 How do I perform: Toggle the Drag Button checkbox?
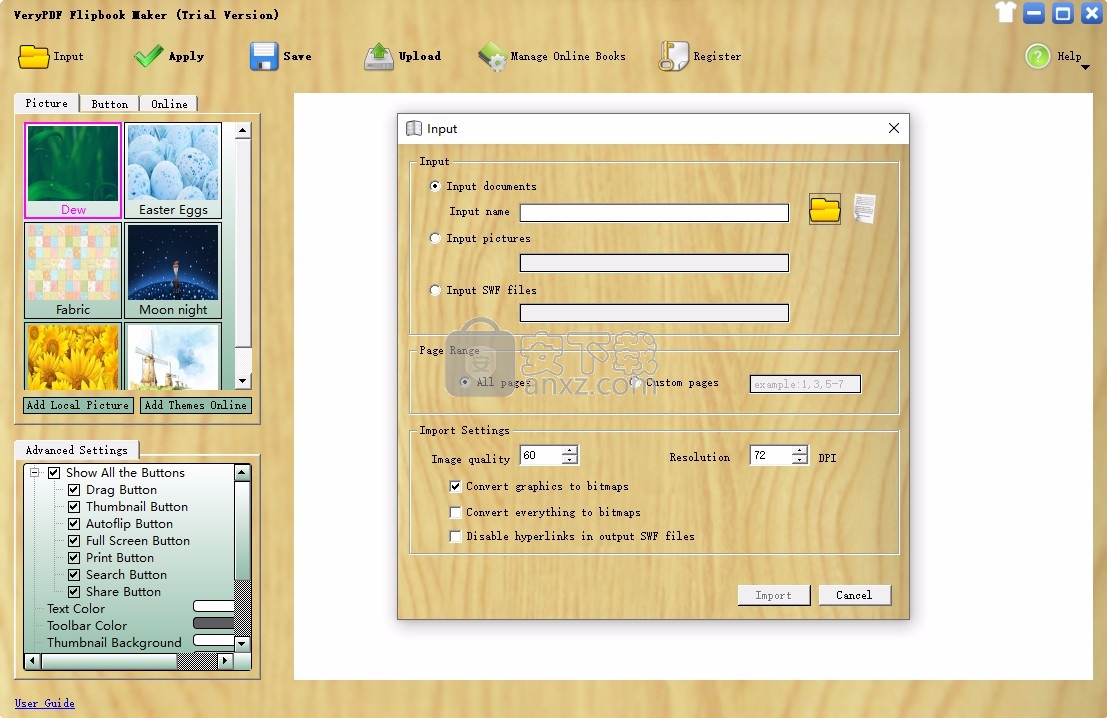tap(73, 490)
